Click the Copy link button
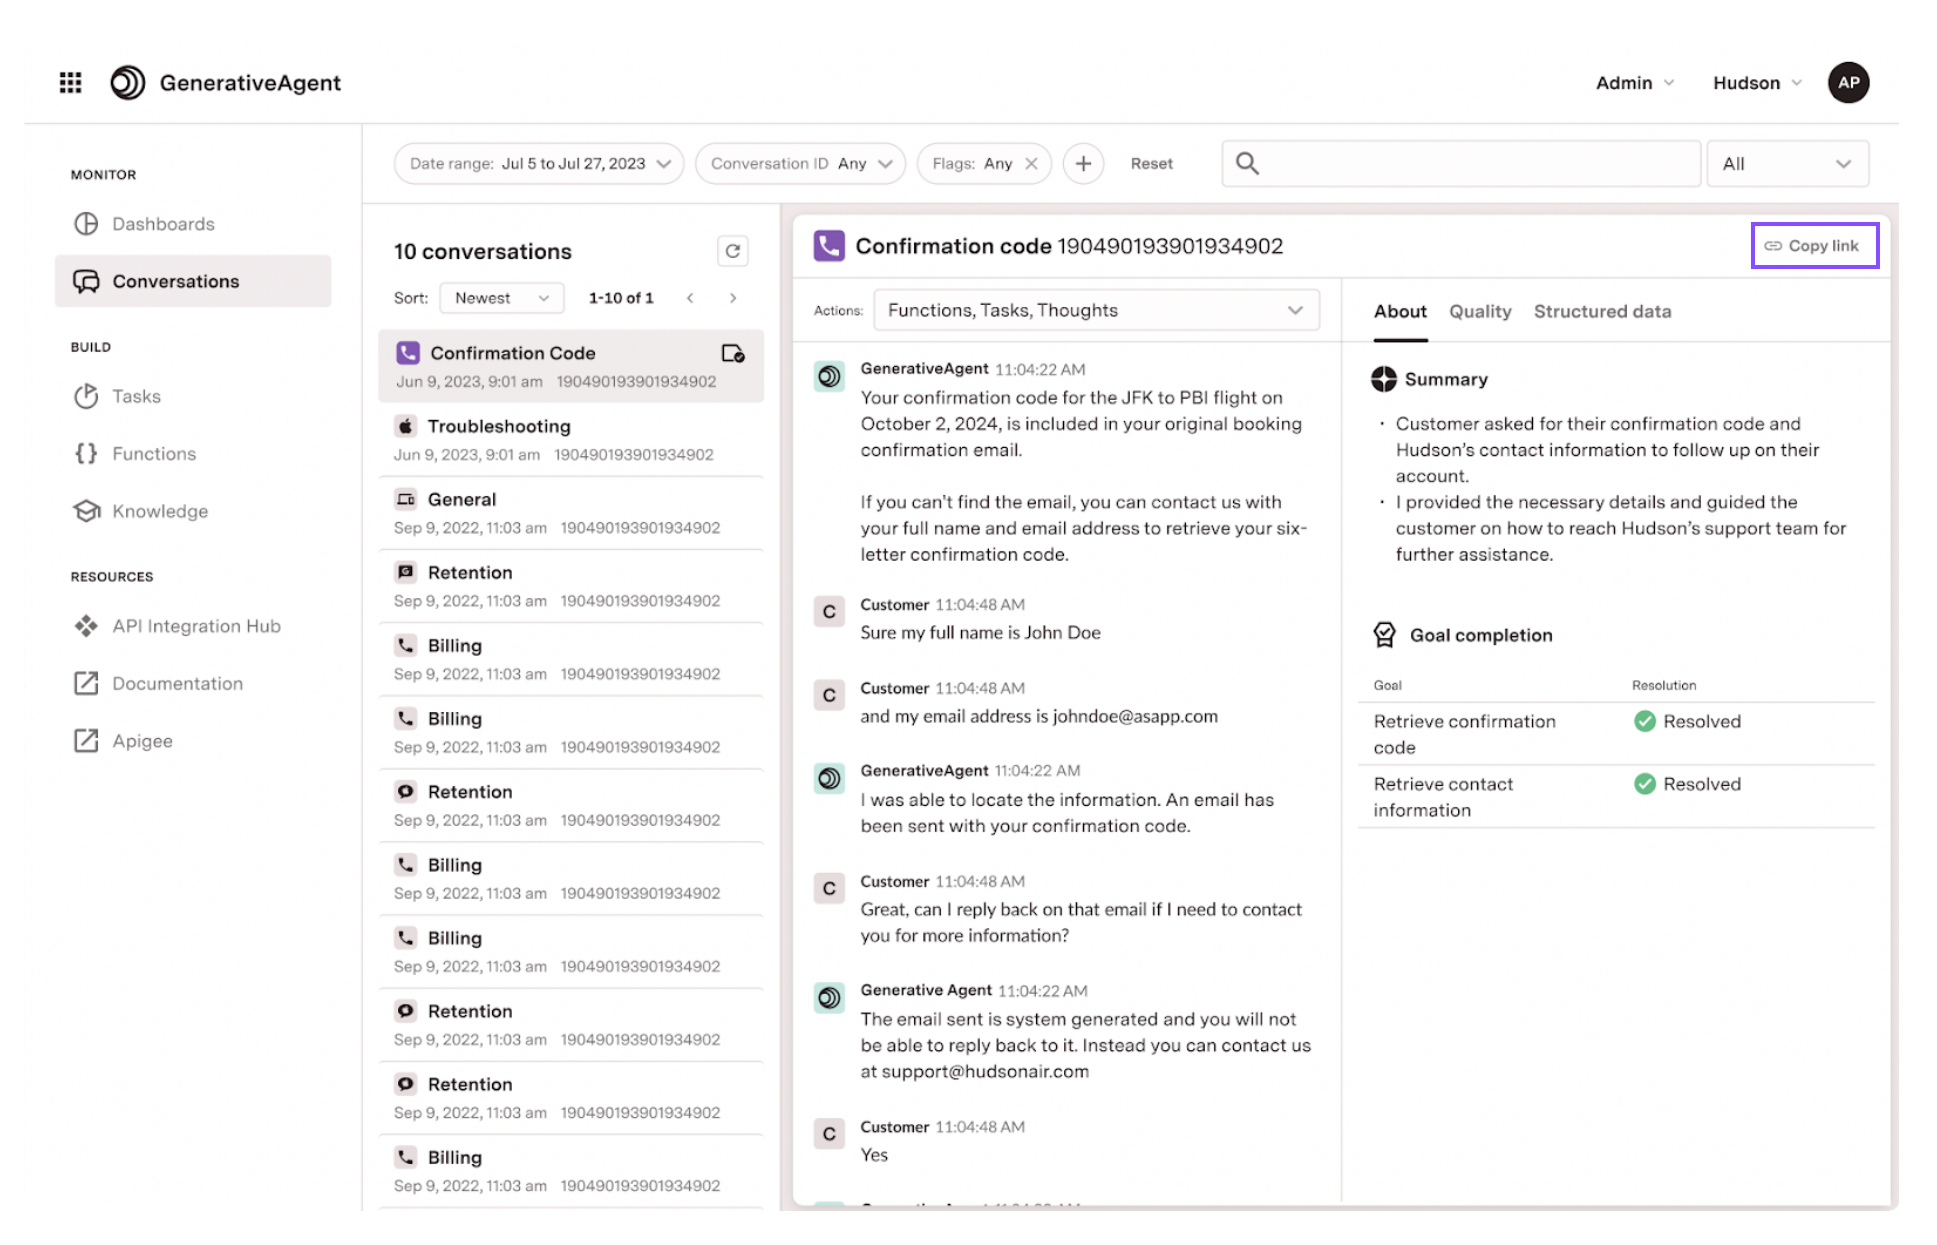 click(1814, 246)
